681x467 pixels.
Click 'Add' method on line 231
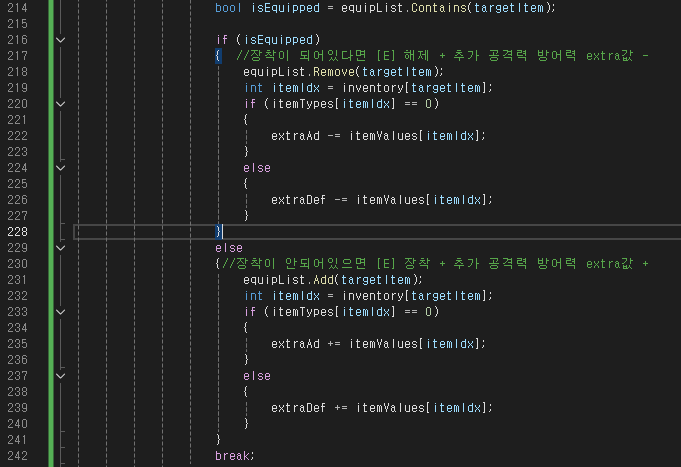[323, 280]
